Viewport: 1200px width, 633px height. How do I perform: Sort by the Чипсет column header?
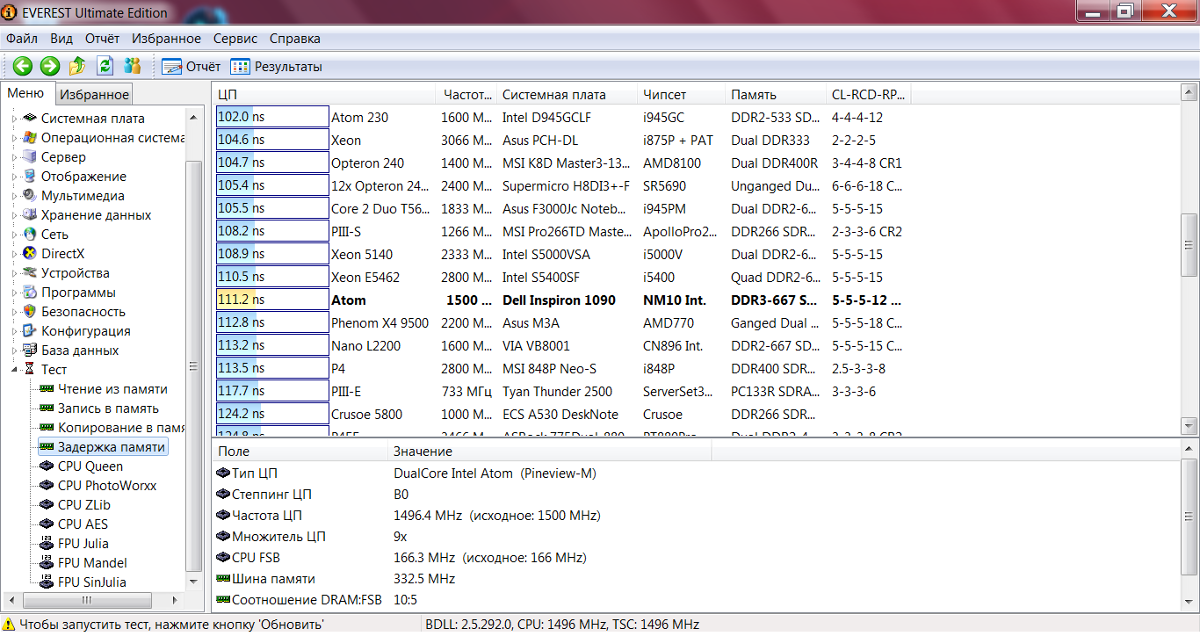[x=682, y=95]
